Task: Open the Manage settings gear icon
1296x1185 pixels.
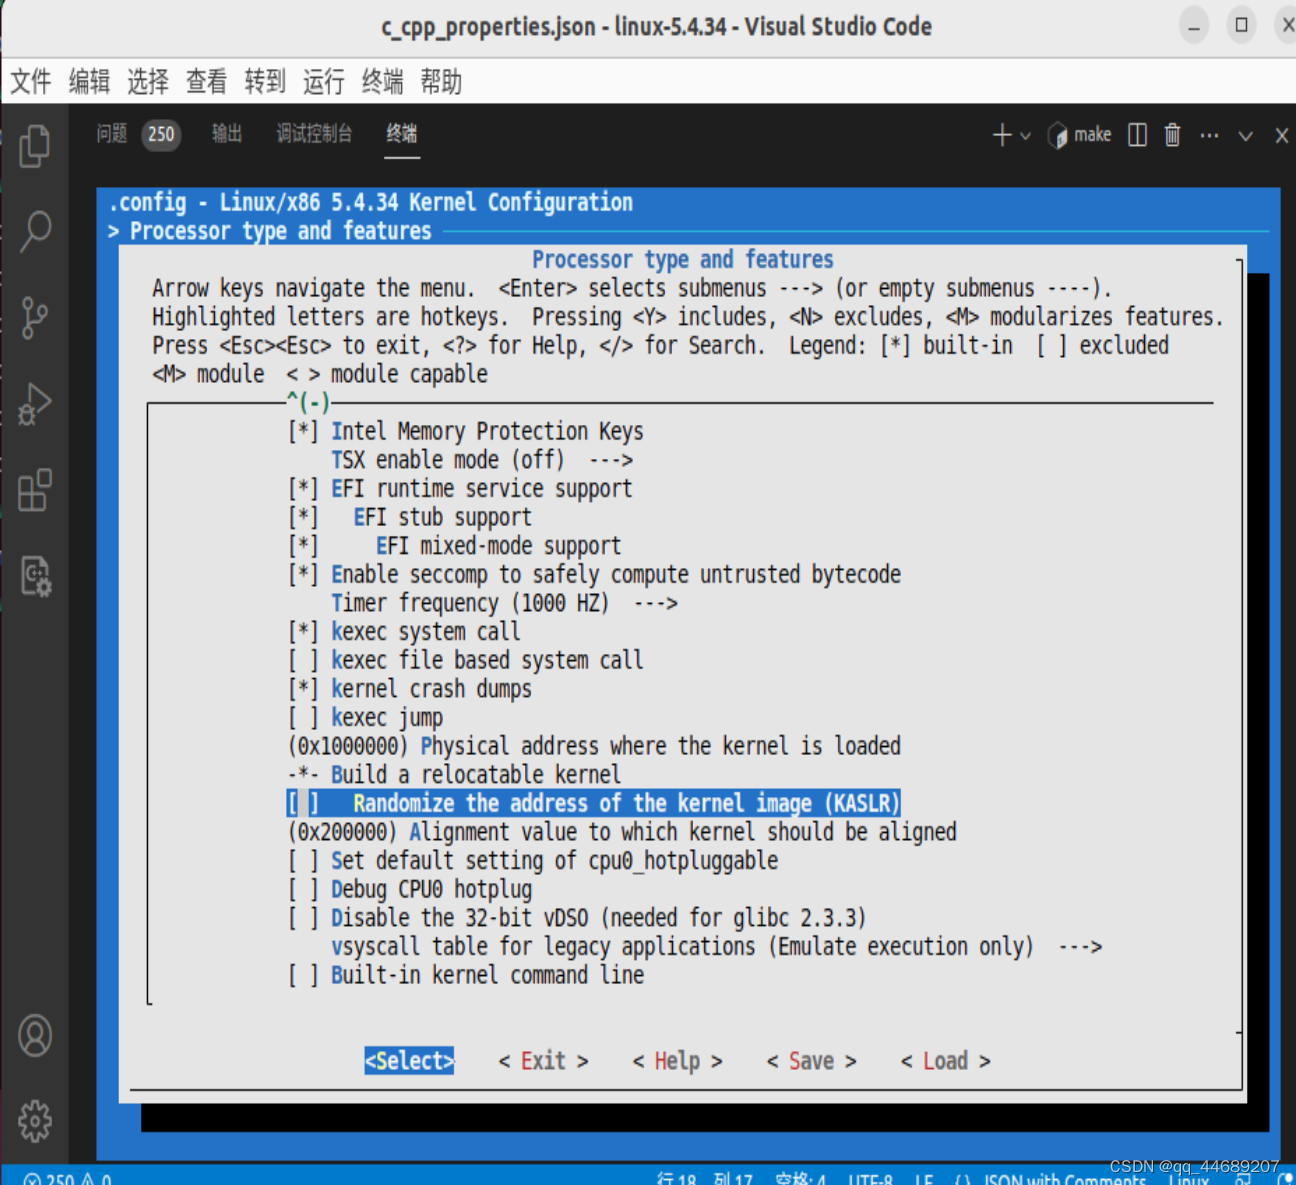Action: (x=35, y=1121)
